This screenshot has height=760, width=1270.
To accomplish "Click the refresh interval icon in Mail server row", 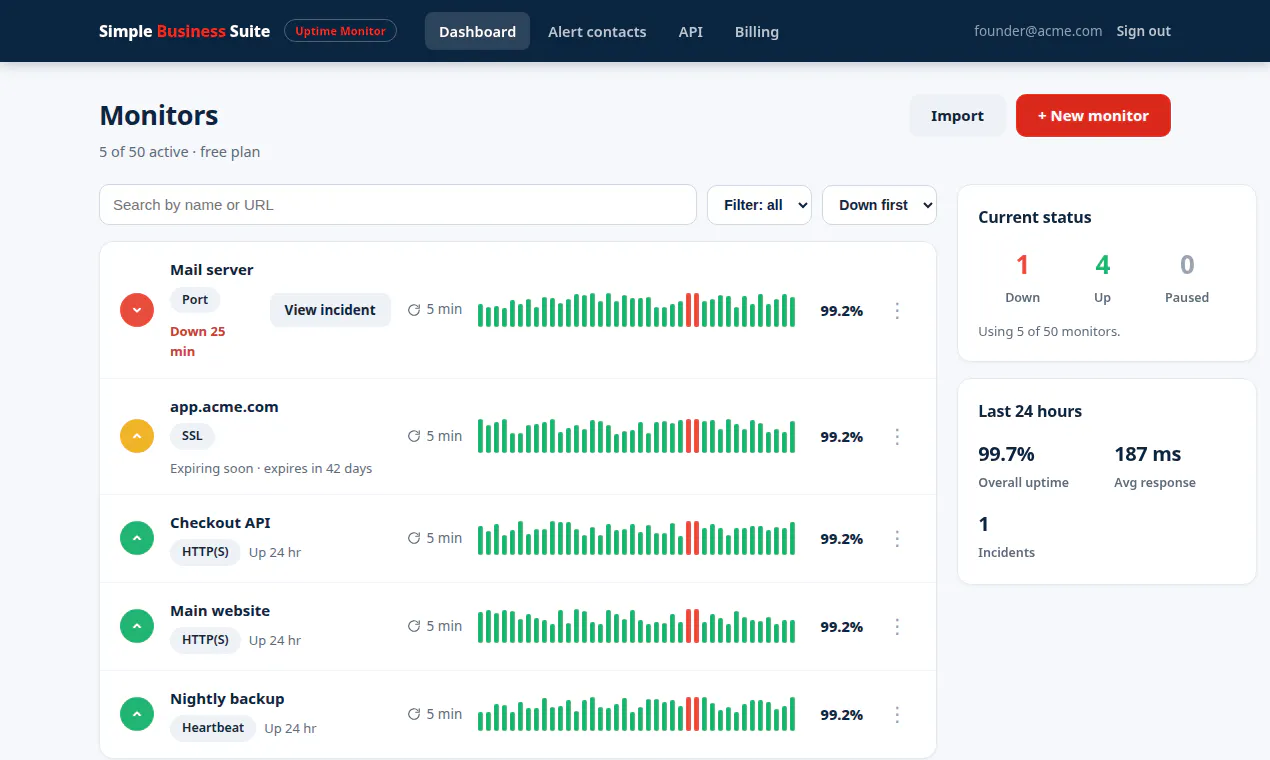I will click(414, 310).
